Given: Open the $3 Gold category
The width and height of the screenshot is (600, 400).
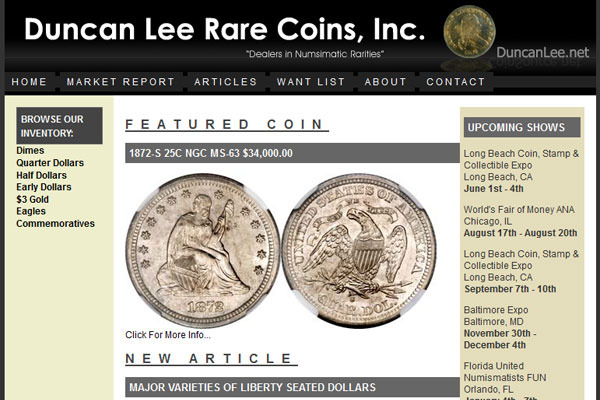Looking at the screenshot, I should coord(33,199).
